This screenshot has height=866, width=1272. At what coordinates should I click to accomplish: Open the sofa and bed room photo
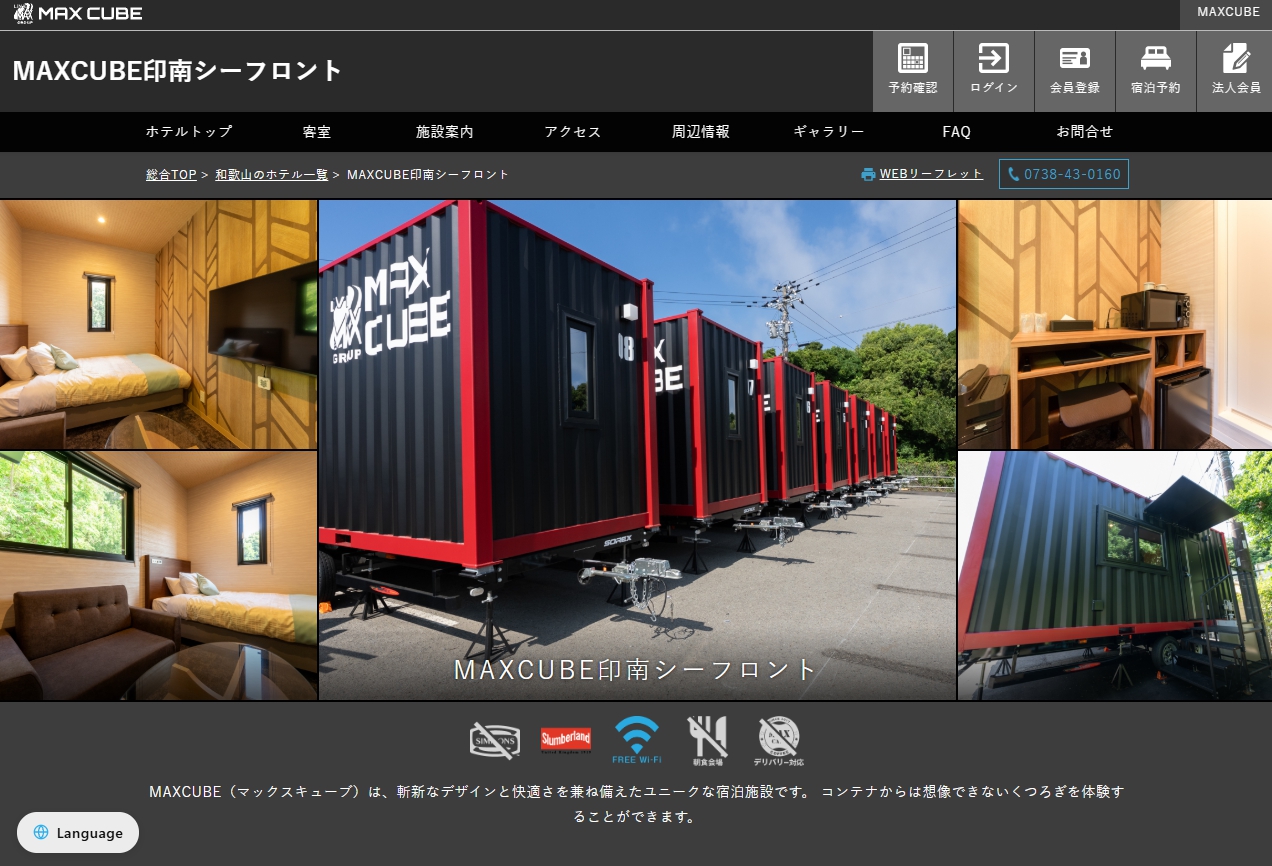(x=158, y=576)
